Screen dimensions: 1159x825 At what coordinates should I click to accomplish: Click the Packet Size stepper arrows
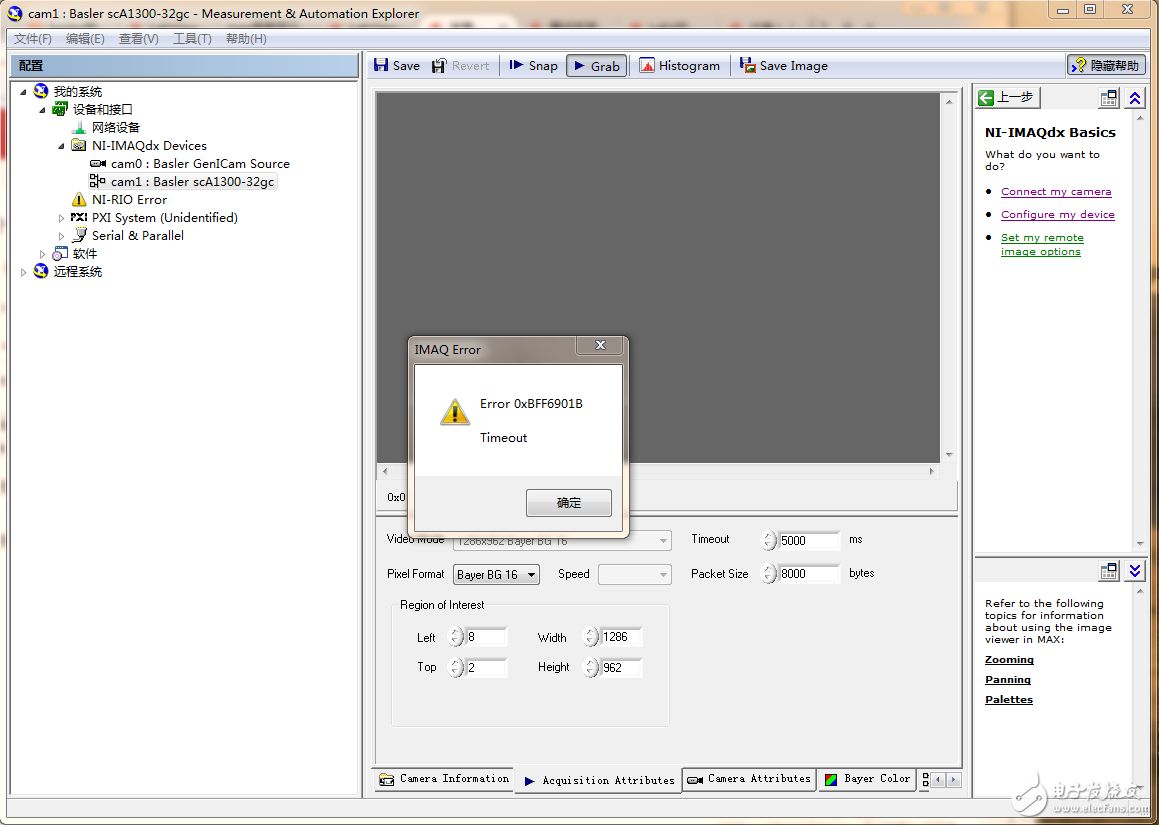coord(769,574)
